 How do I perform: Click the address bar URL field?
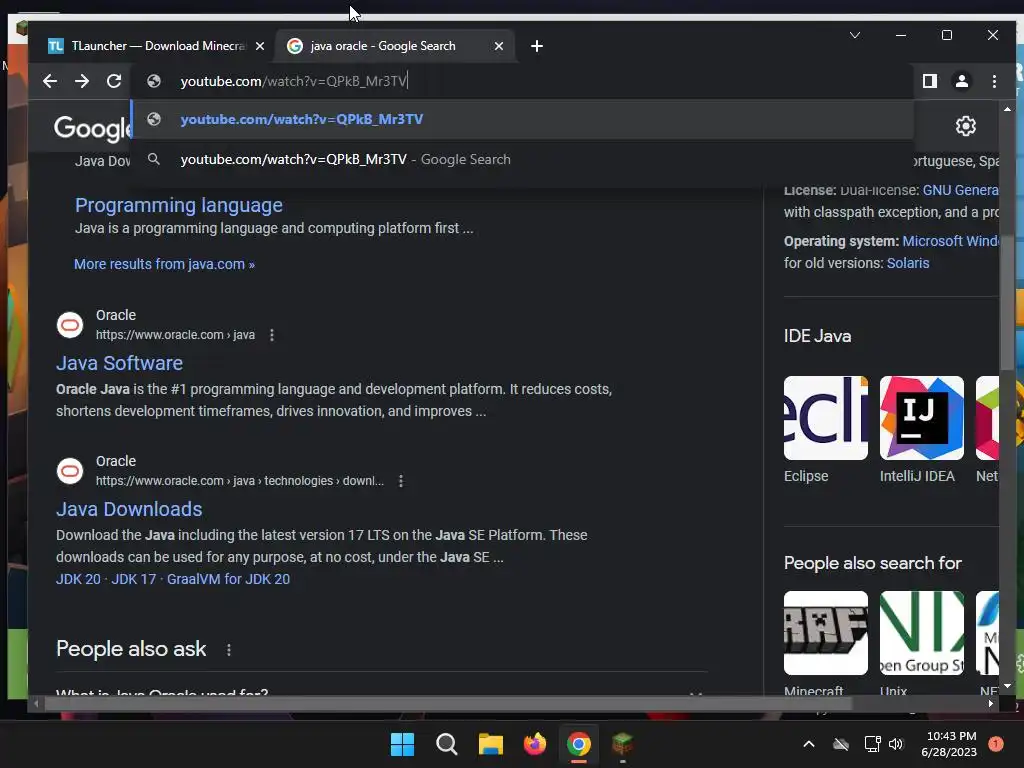522,81
